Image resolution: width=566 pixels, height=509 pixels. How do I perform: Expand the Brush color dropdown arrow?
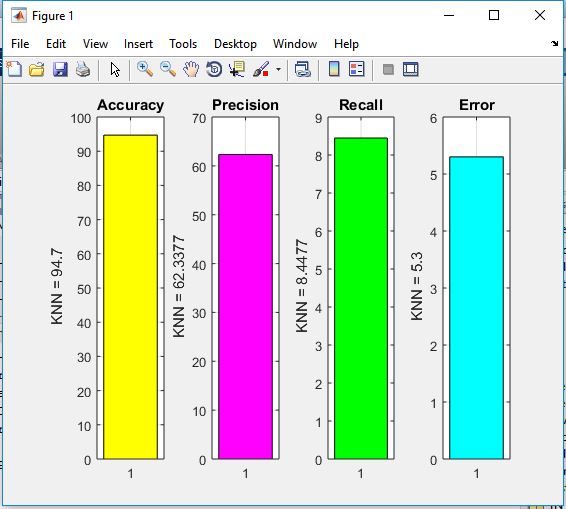(x=278, y=69)
